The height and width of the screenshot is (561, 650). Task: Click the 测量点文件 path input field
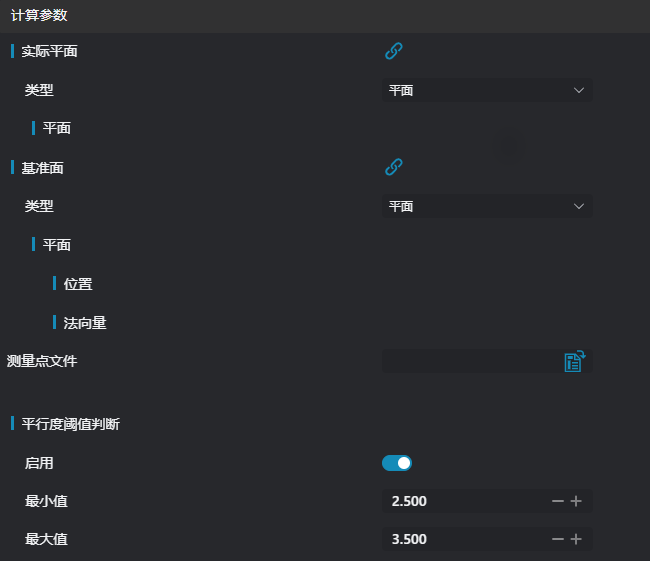(468, 361)
